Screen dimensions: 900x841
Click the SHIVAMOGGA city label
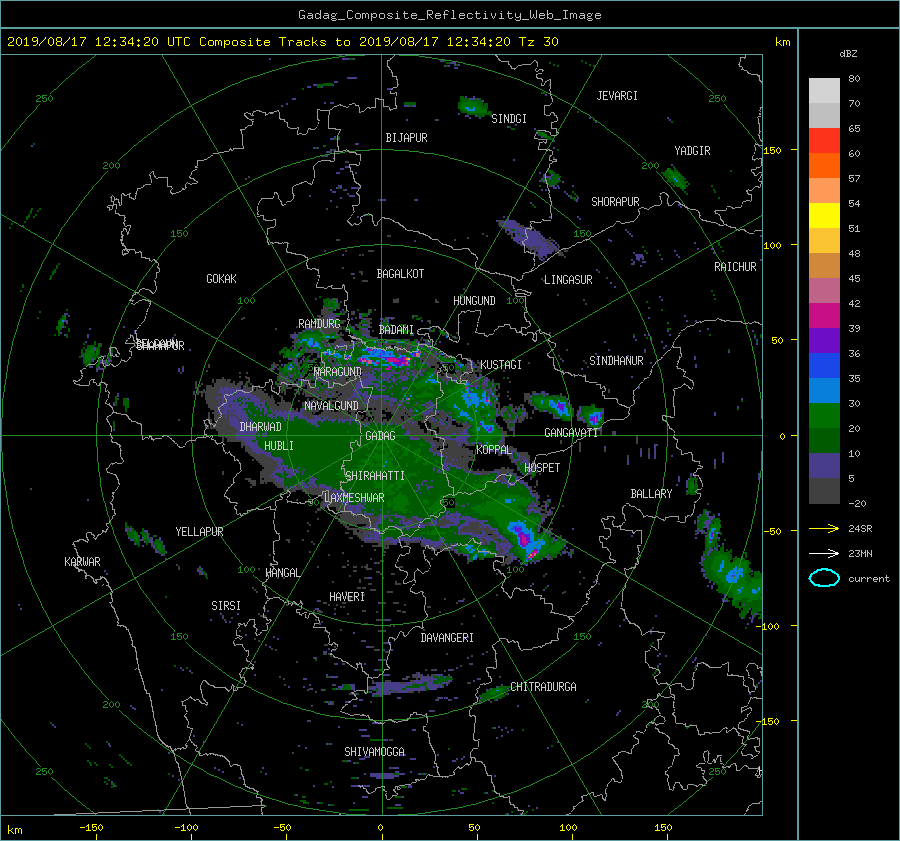tap(374, 752)
